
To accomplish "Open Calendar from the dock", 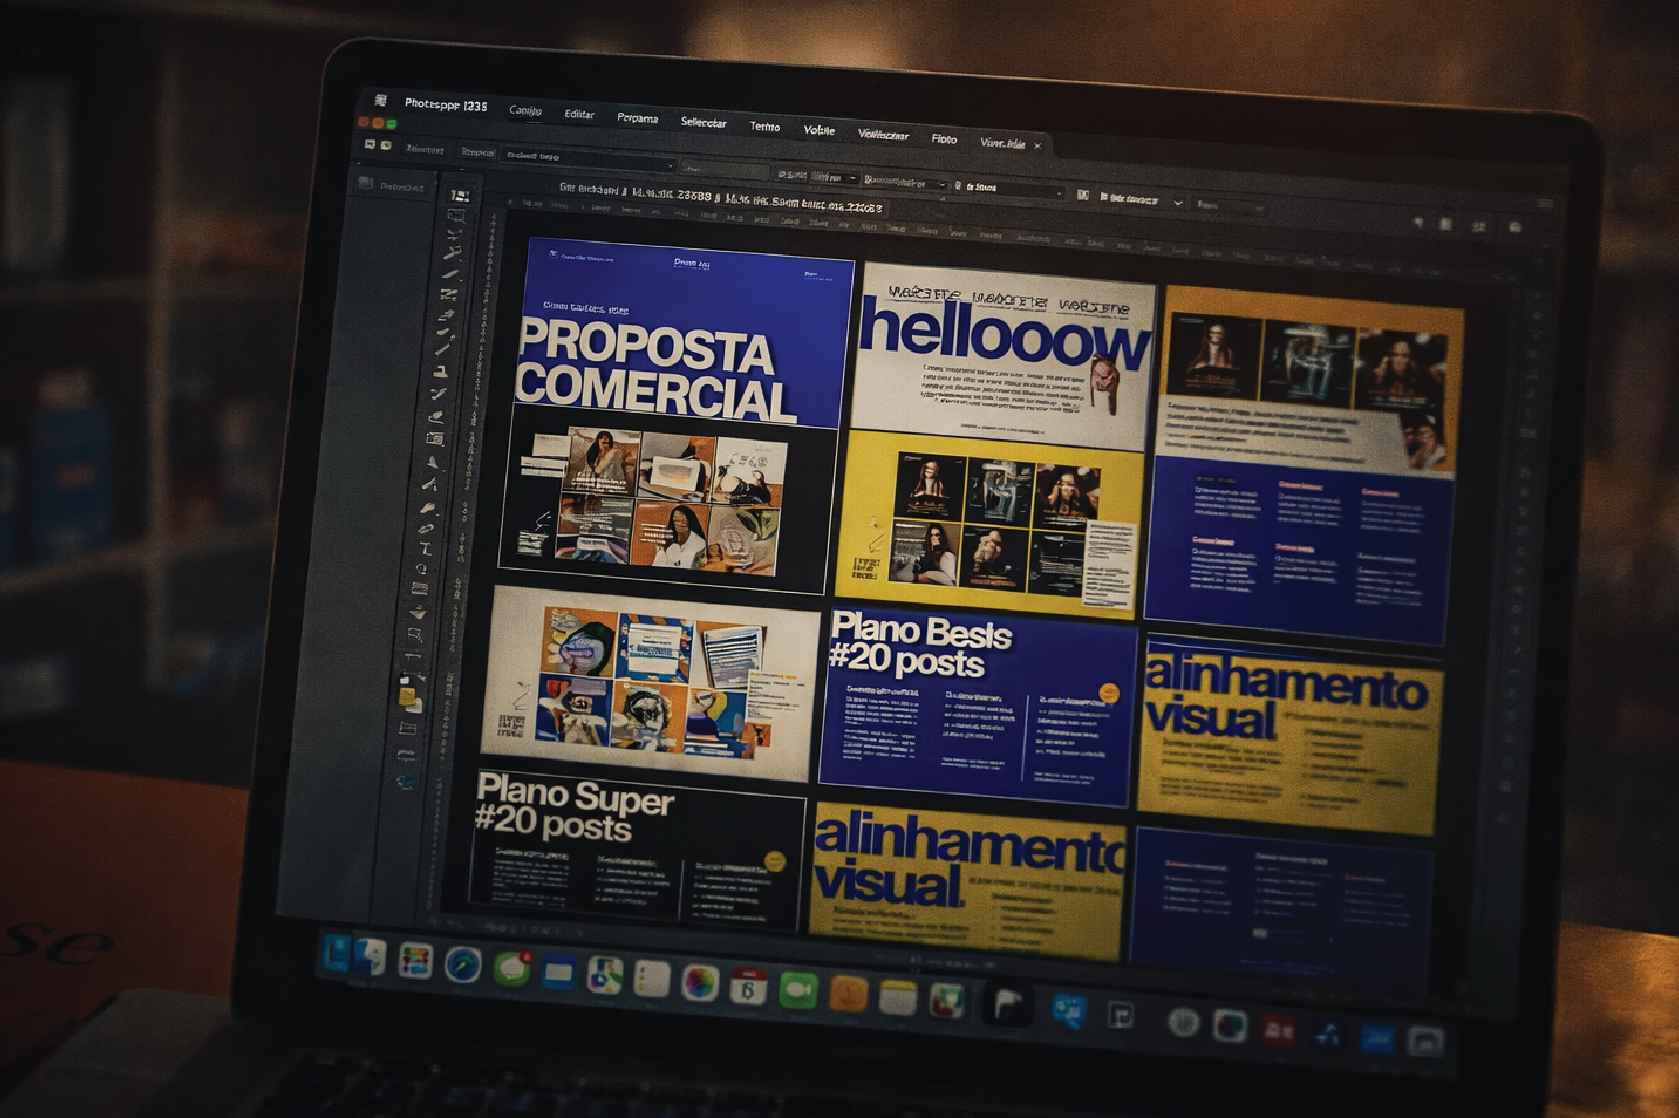I will [748, 987].
